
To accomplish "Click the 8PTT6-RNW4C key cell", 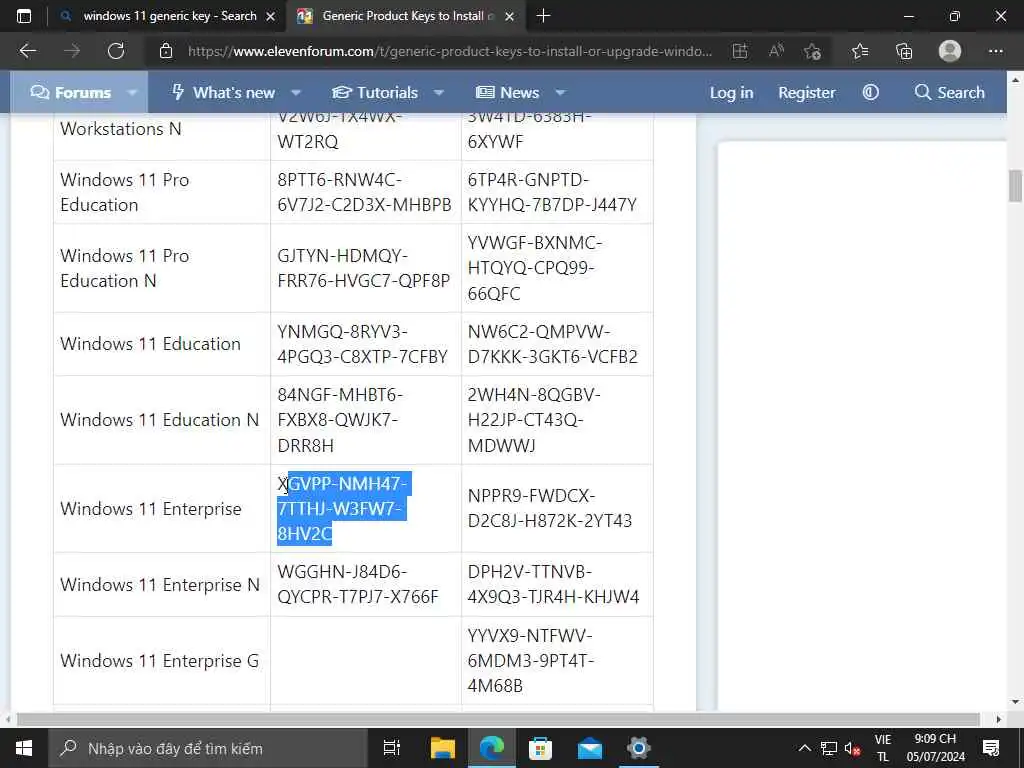I will point(364,192).
